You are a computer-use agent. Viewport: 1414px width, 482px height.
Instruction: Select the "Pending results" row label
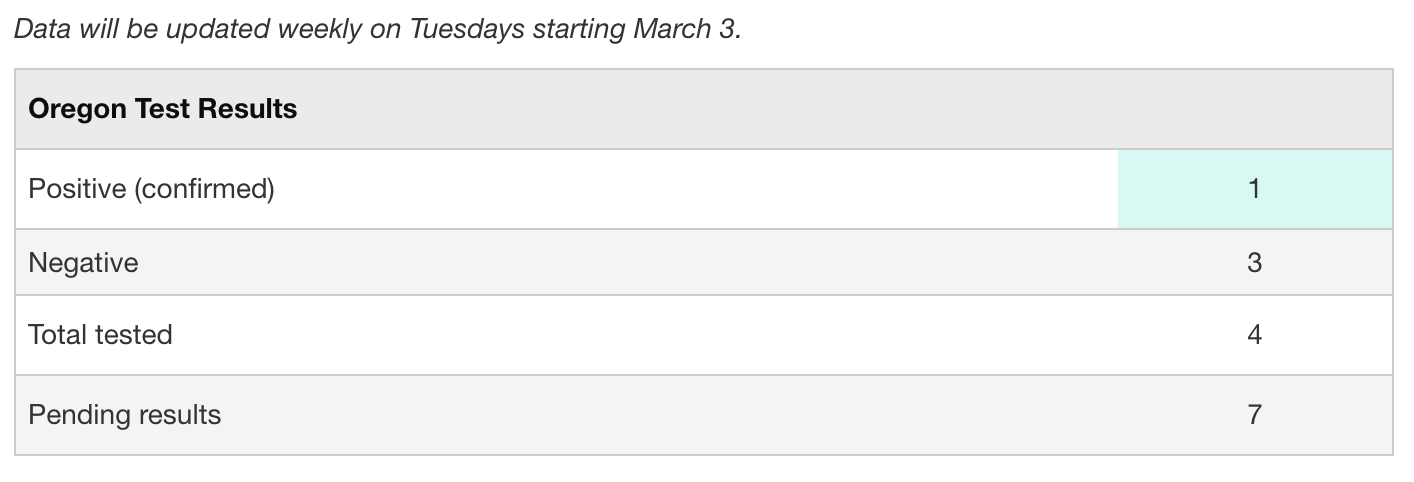click(124, 414)
